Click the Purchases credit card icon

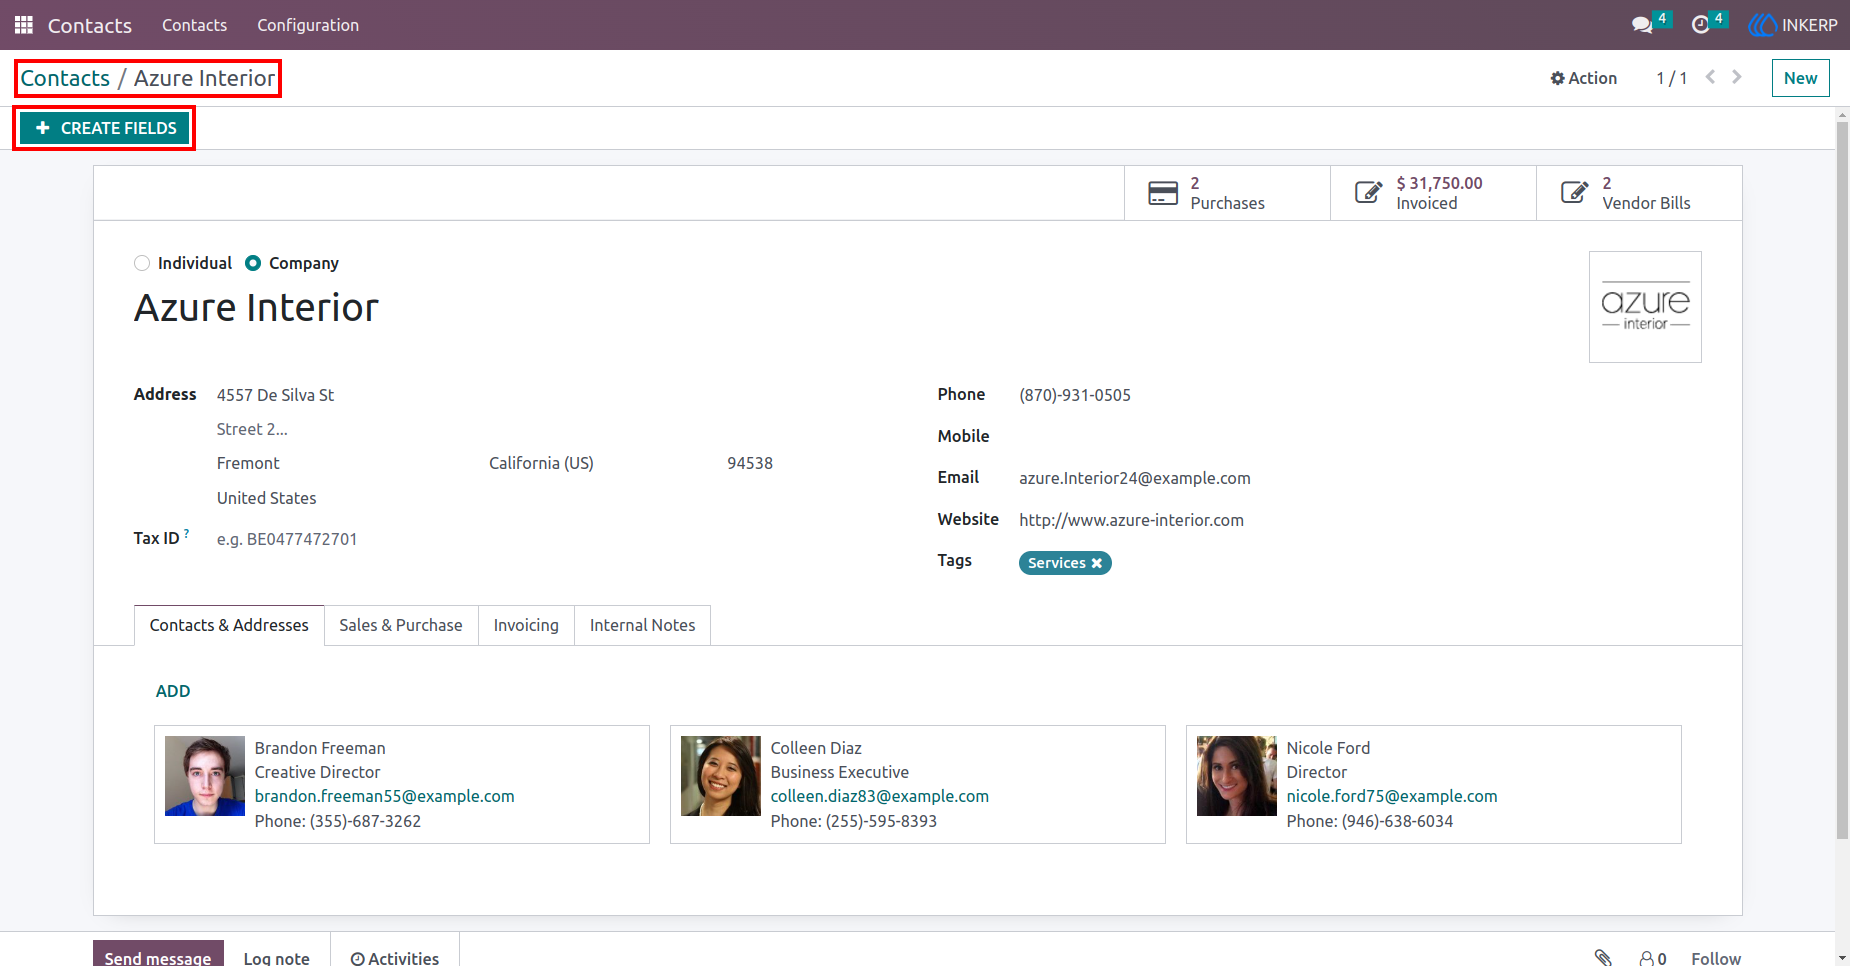pos(1163,193)
